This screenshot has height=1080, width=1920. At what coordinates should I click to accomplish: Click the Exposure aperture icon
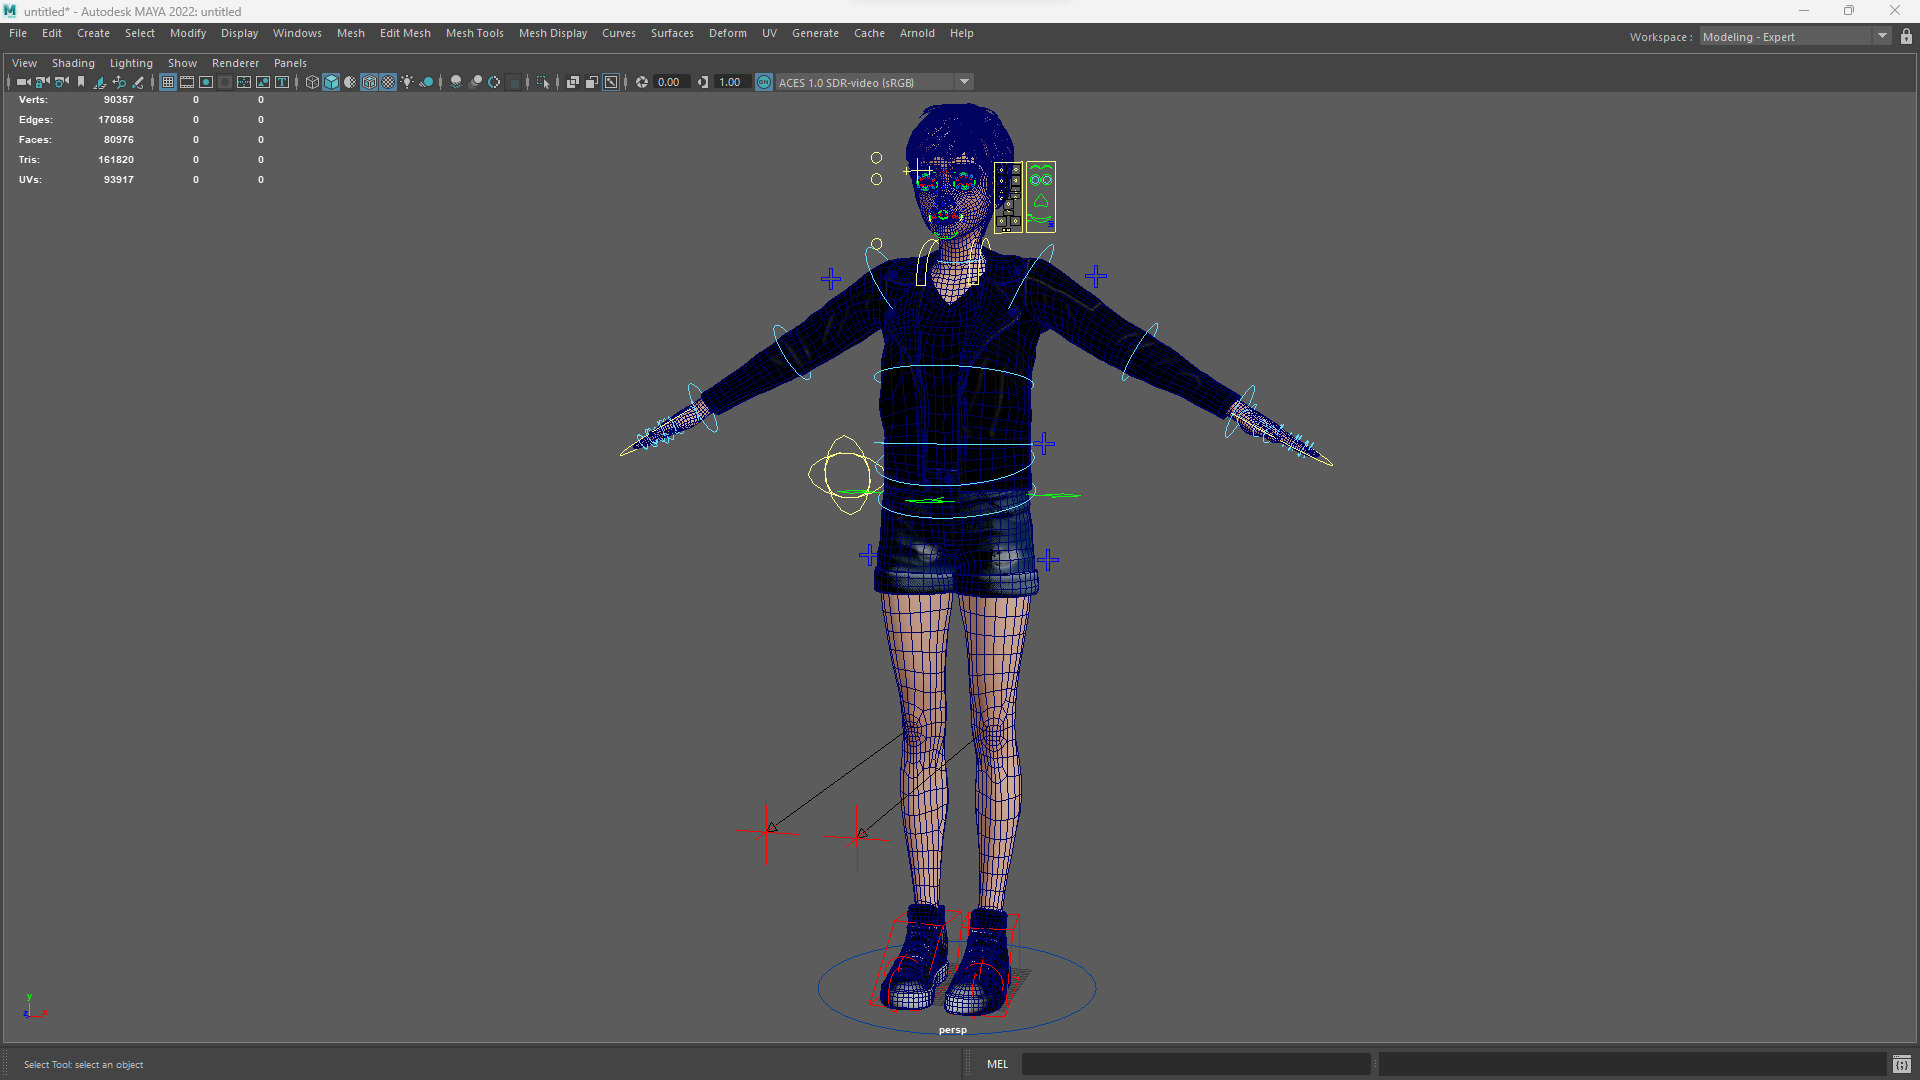(x=642, y=82)
